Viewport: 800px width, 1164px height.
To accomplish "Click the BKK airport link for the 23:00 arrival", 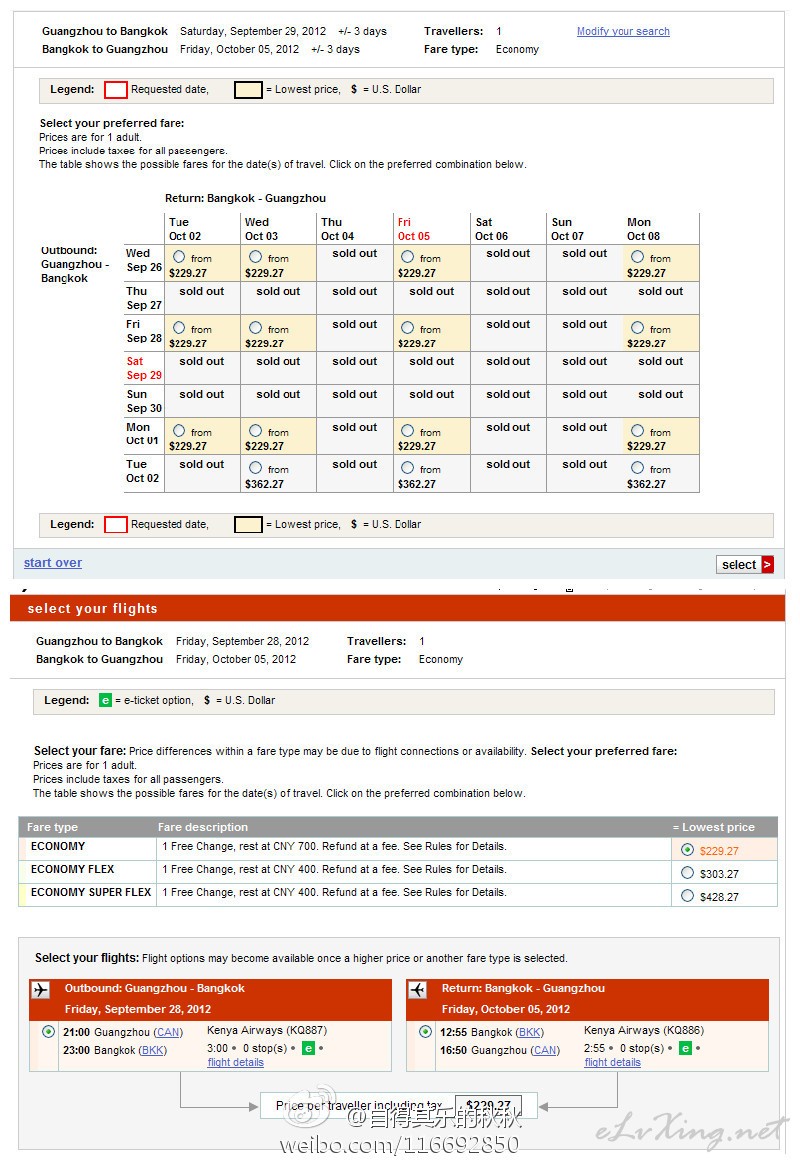I will coord(154,1050).
